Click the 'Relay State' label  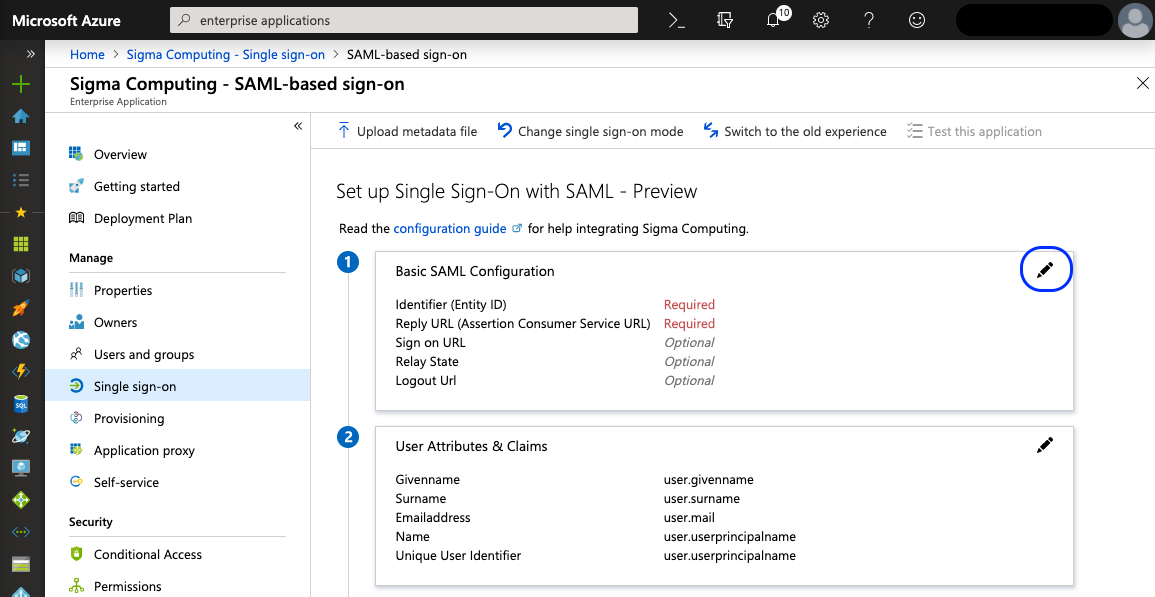pos(427,362)
